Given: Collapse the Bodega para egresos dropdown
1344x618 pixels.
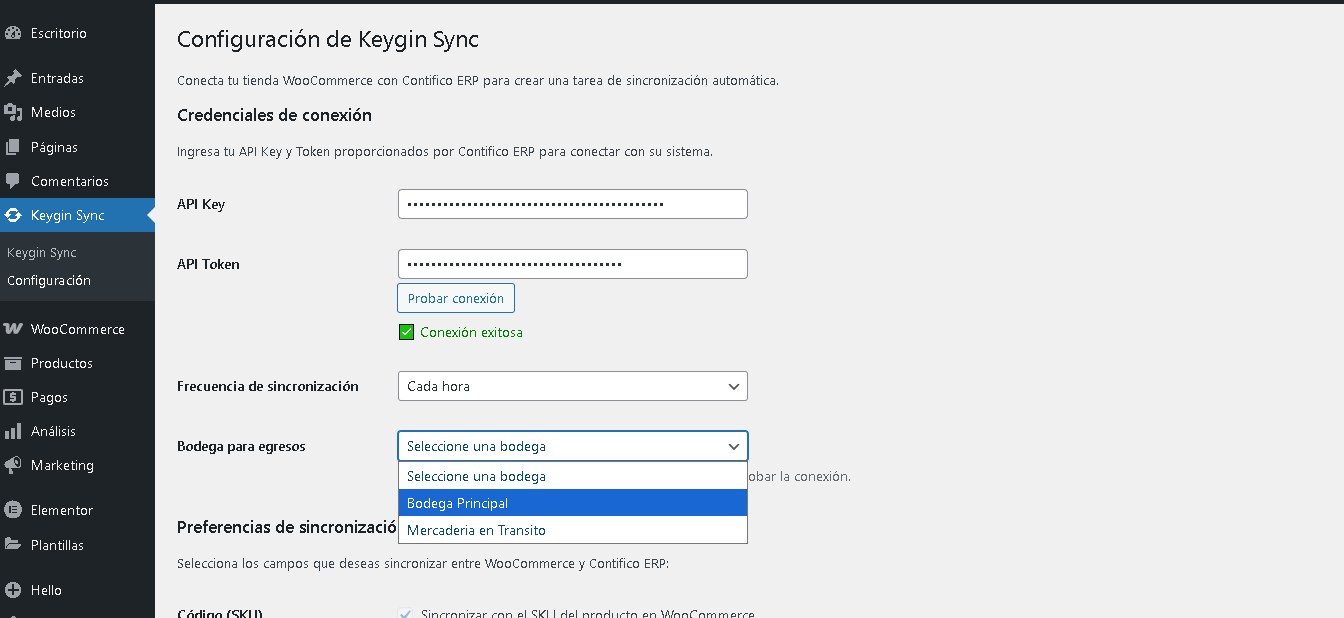Looking at the screenshot, I should click(x=572, y=446).
